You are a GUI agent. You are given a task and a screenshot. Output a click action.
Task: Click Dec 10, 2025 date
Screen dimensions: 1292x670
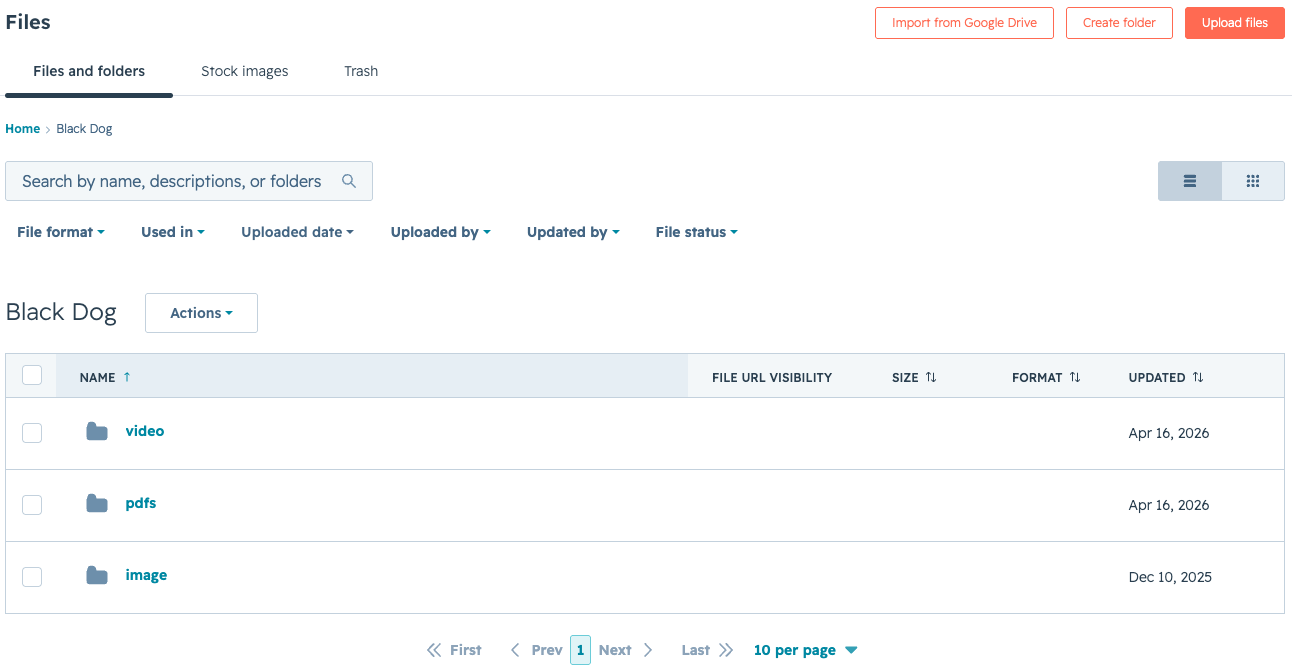tap(1170, 577)
